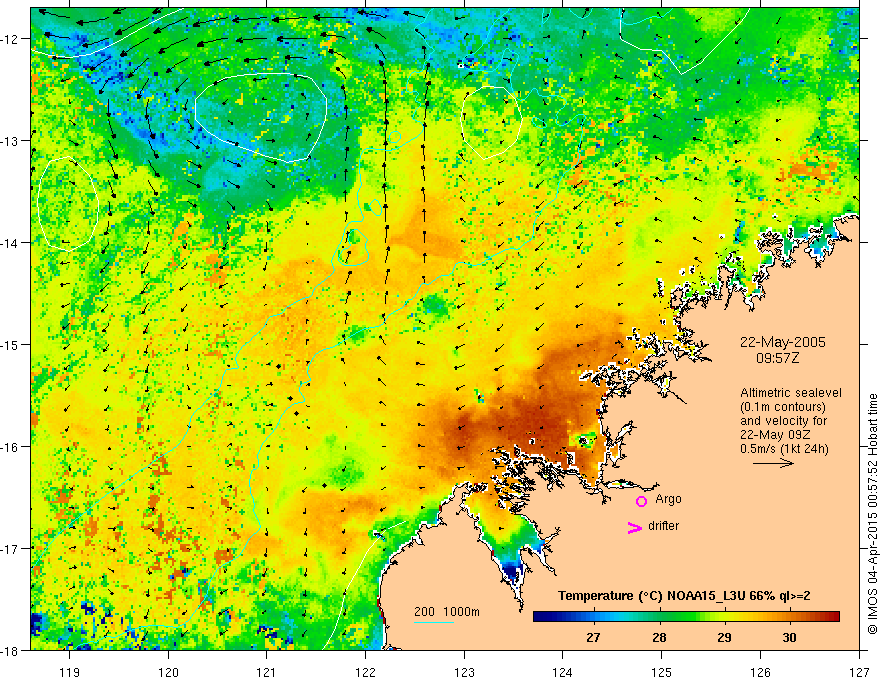Click the "22-May 09Z" text line
This screenshot has width=880, height=680.
pos(774,435)
